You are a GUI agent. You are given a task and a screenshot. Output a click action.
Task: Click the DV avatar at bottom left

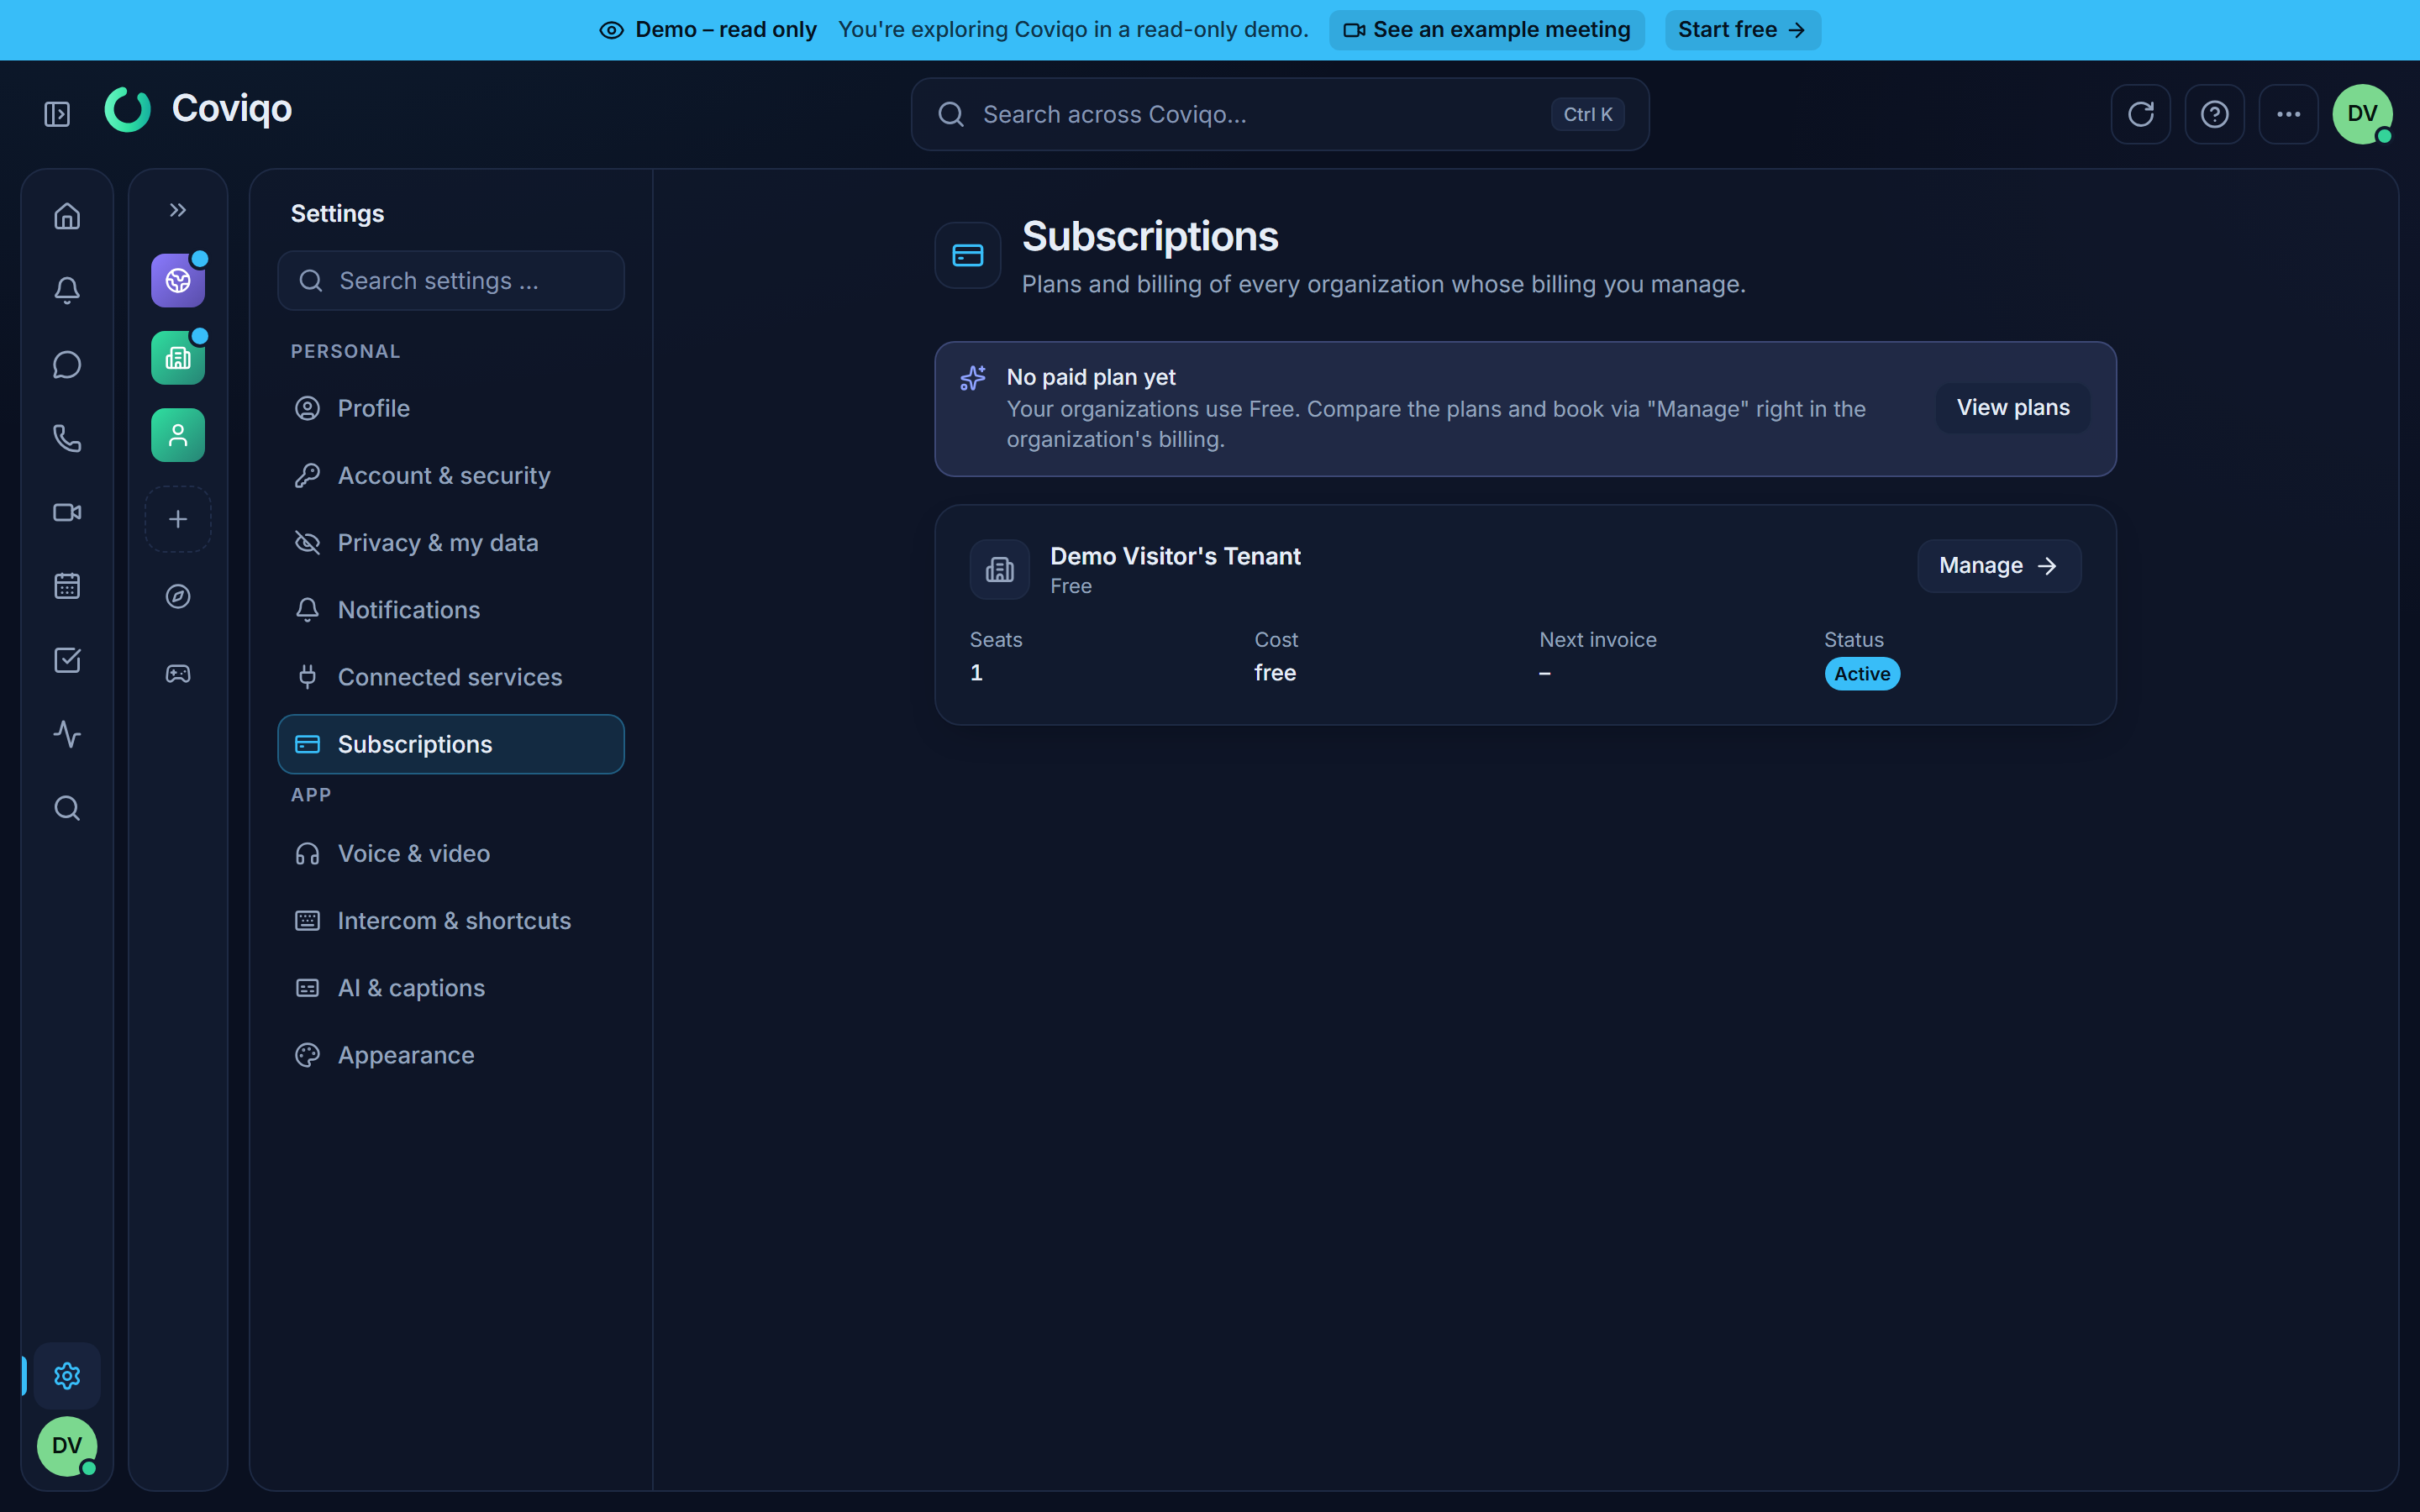click(67, 1446)
